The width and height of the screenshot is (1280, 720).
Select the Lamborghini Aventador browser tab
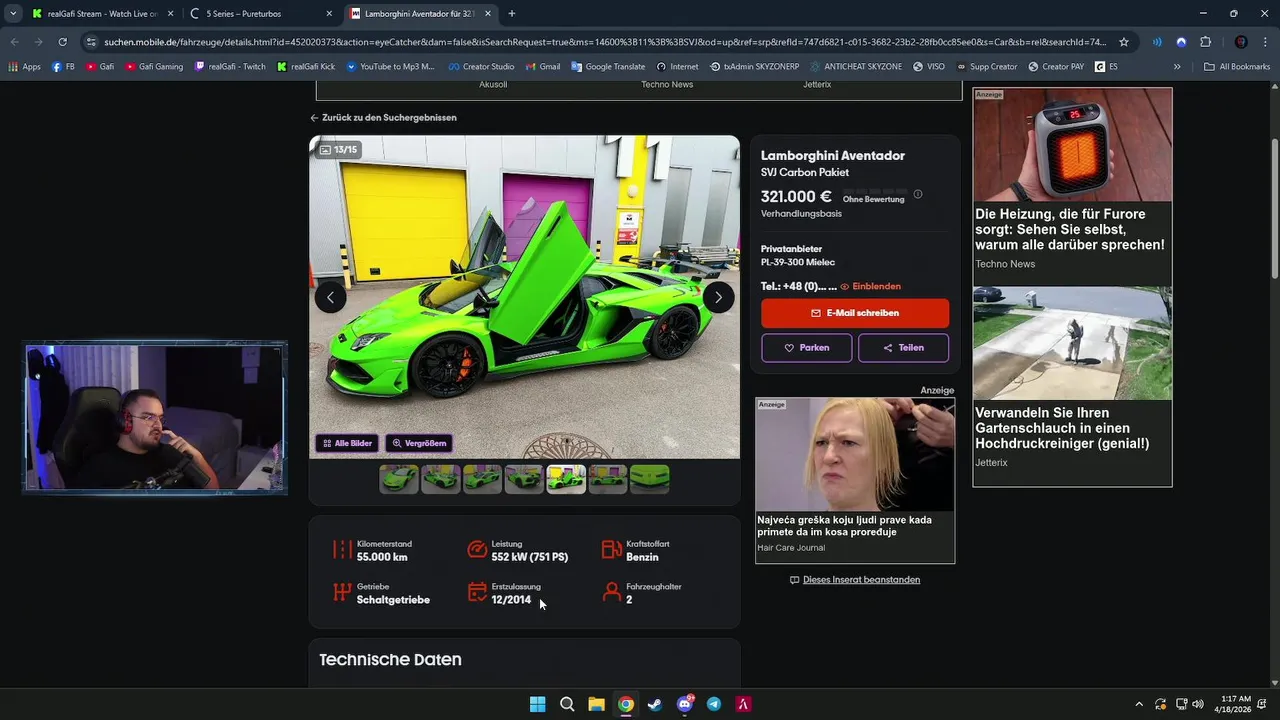click(x=420, y=14)
